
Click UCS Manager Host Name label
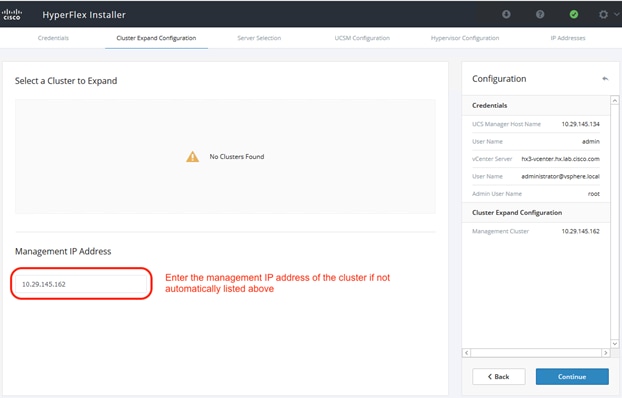coord(506,124)
